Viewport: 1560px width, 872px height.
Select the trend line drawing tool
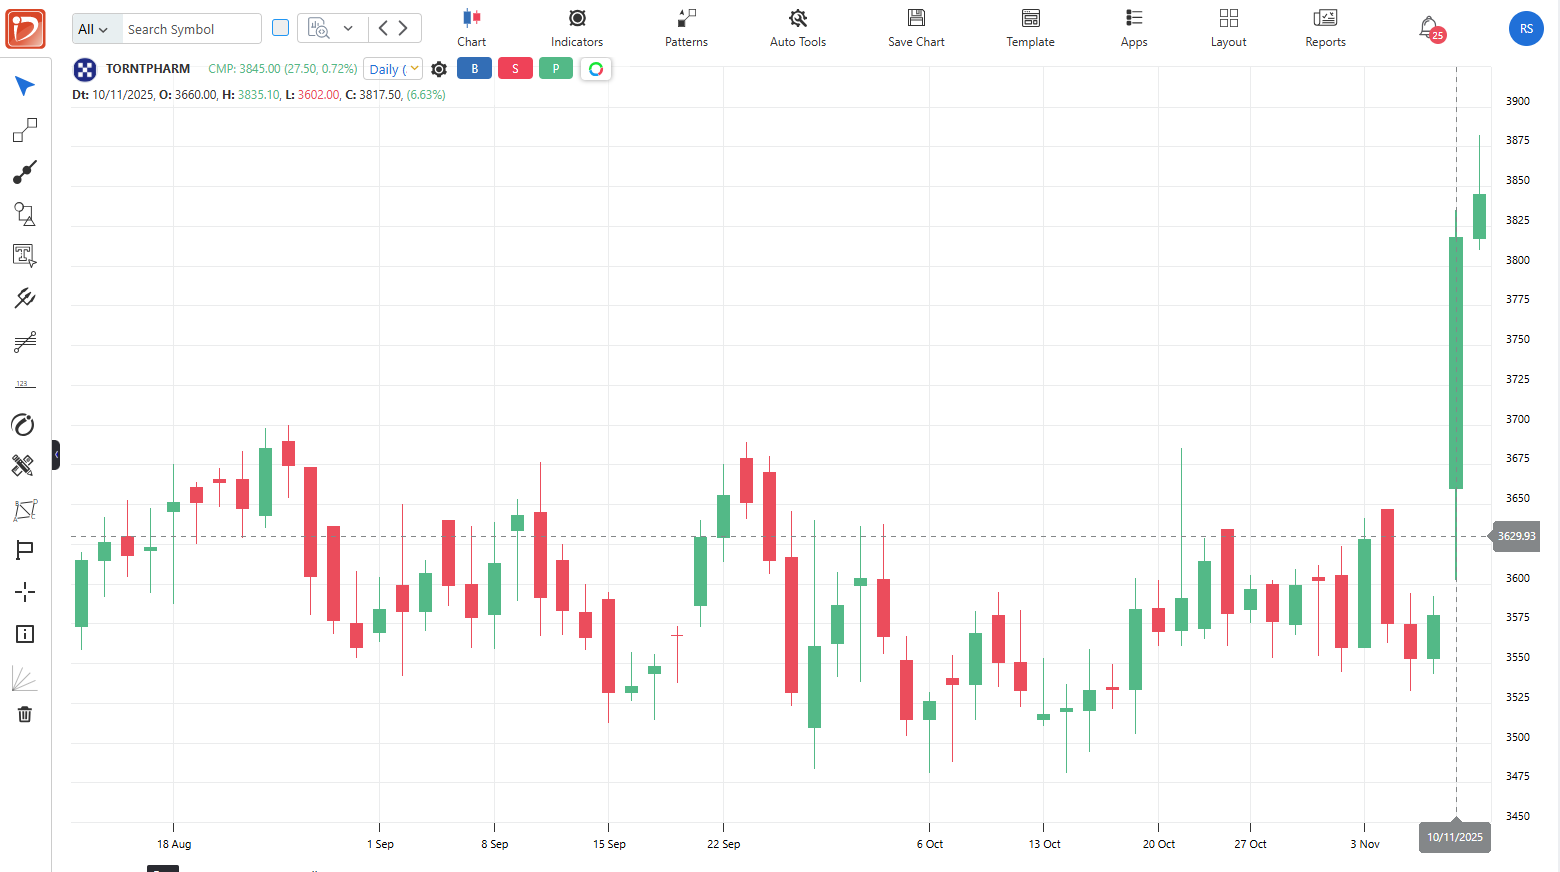25,172
